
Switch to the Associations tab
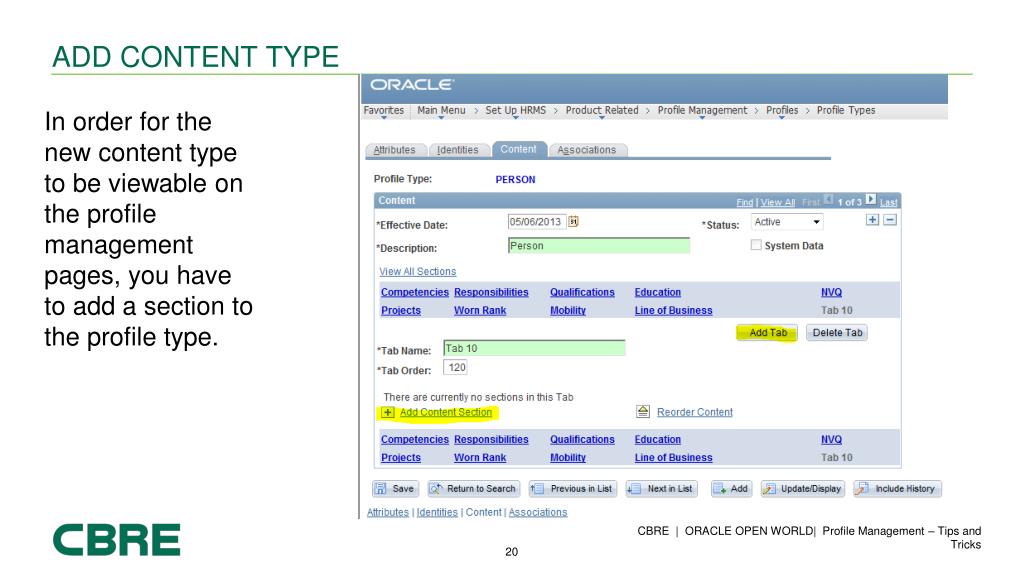pyautogui.click(x=587, y=150)
